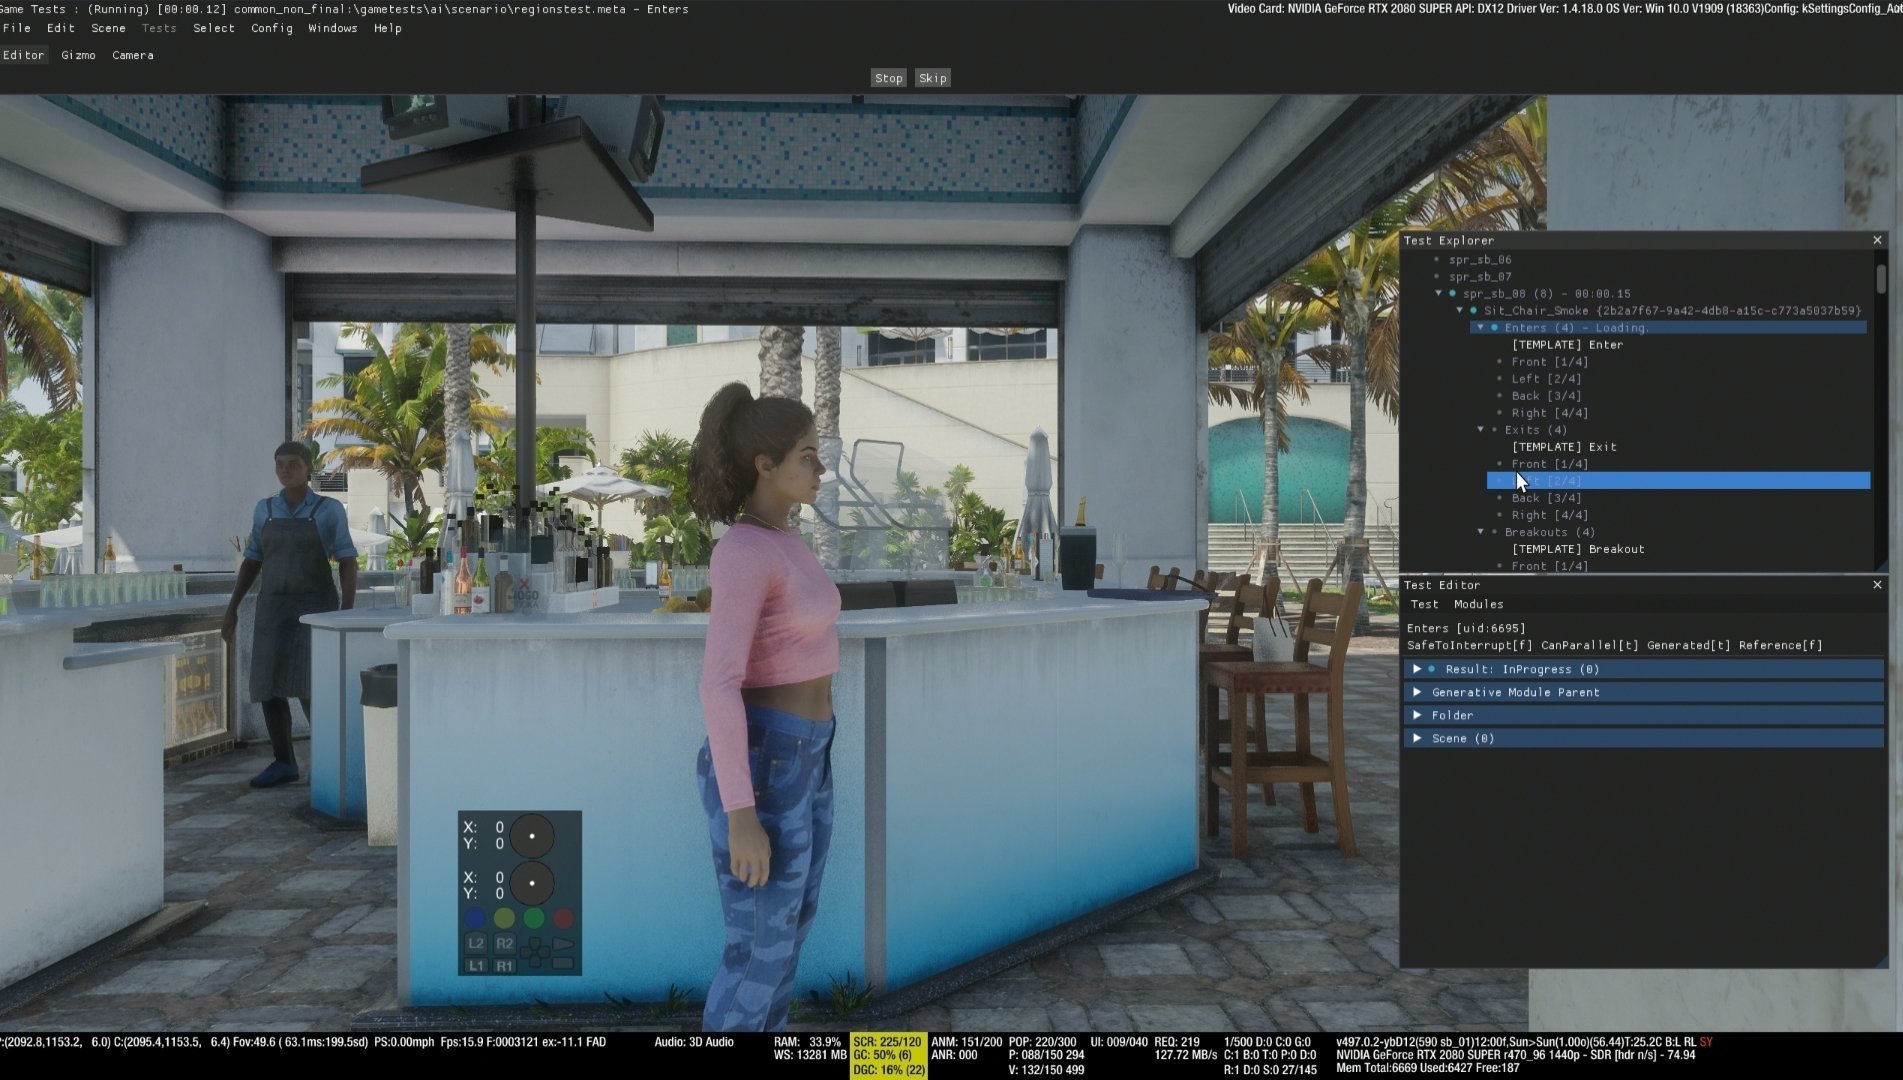The image size is (1903, 1080).
Task: Click the lower analog stick circle
Action: coord(531,884)
